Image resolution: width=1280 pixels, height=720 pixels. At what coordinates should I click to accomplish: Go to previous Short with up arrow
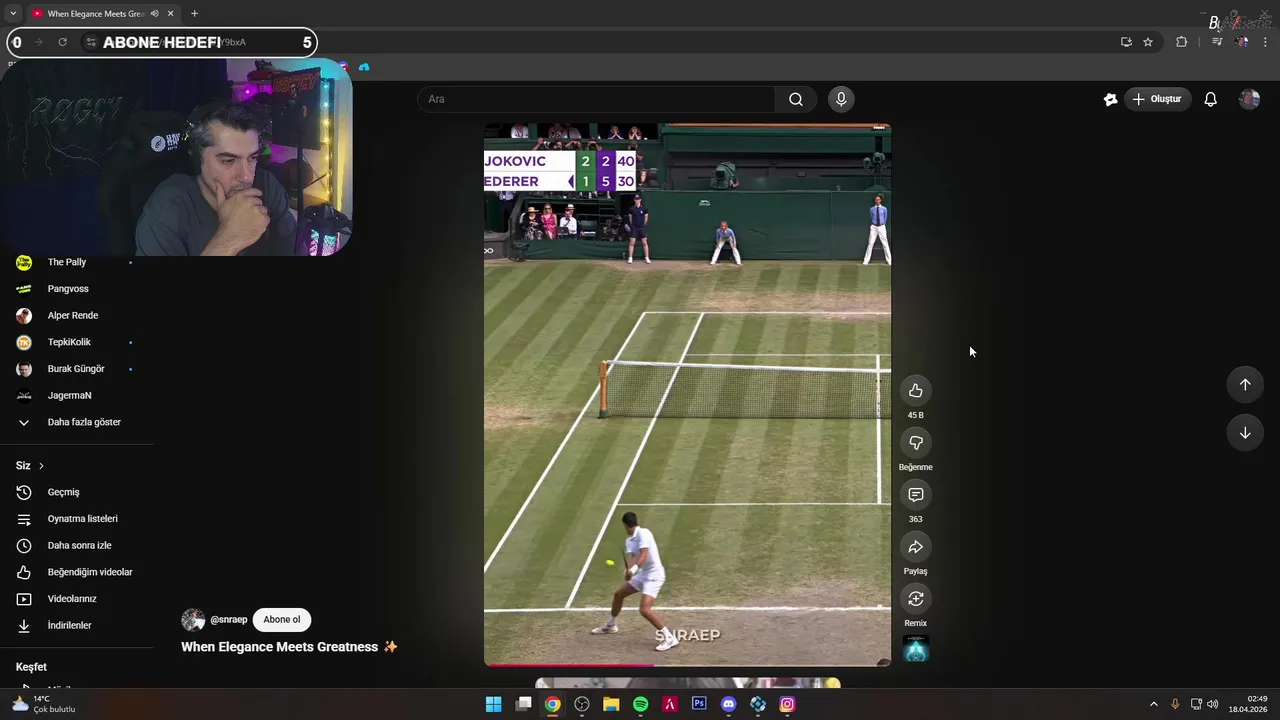coord(1245,385)
